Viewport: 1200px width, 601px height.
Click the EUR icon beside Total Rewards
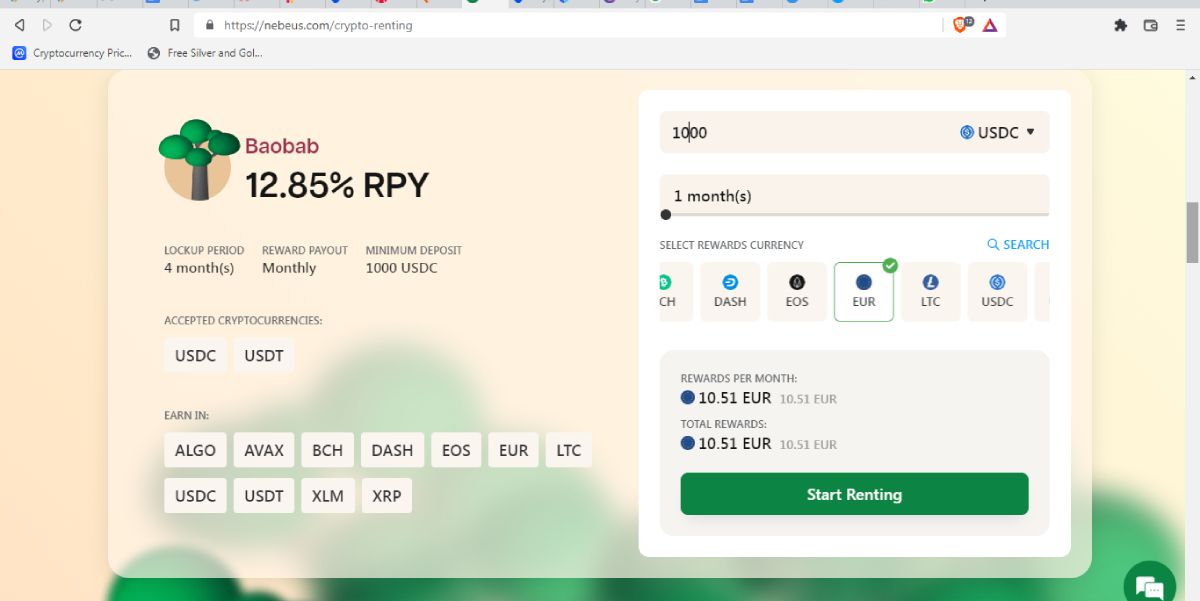pyautogui.click(x=687, y=443)
